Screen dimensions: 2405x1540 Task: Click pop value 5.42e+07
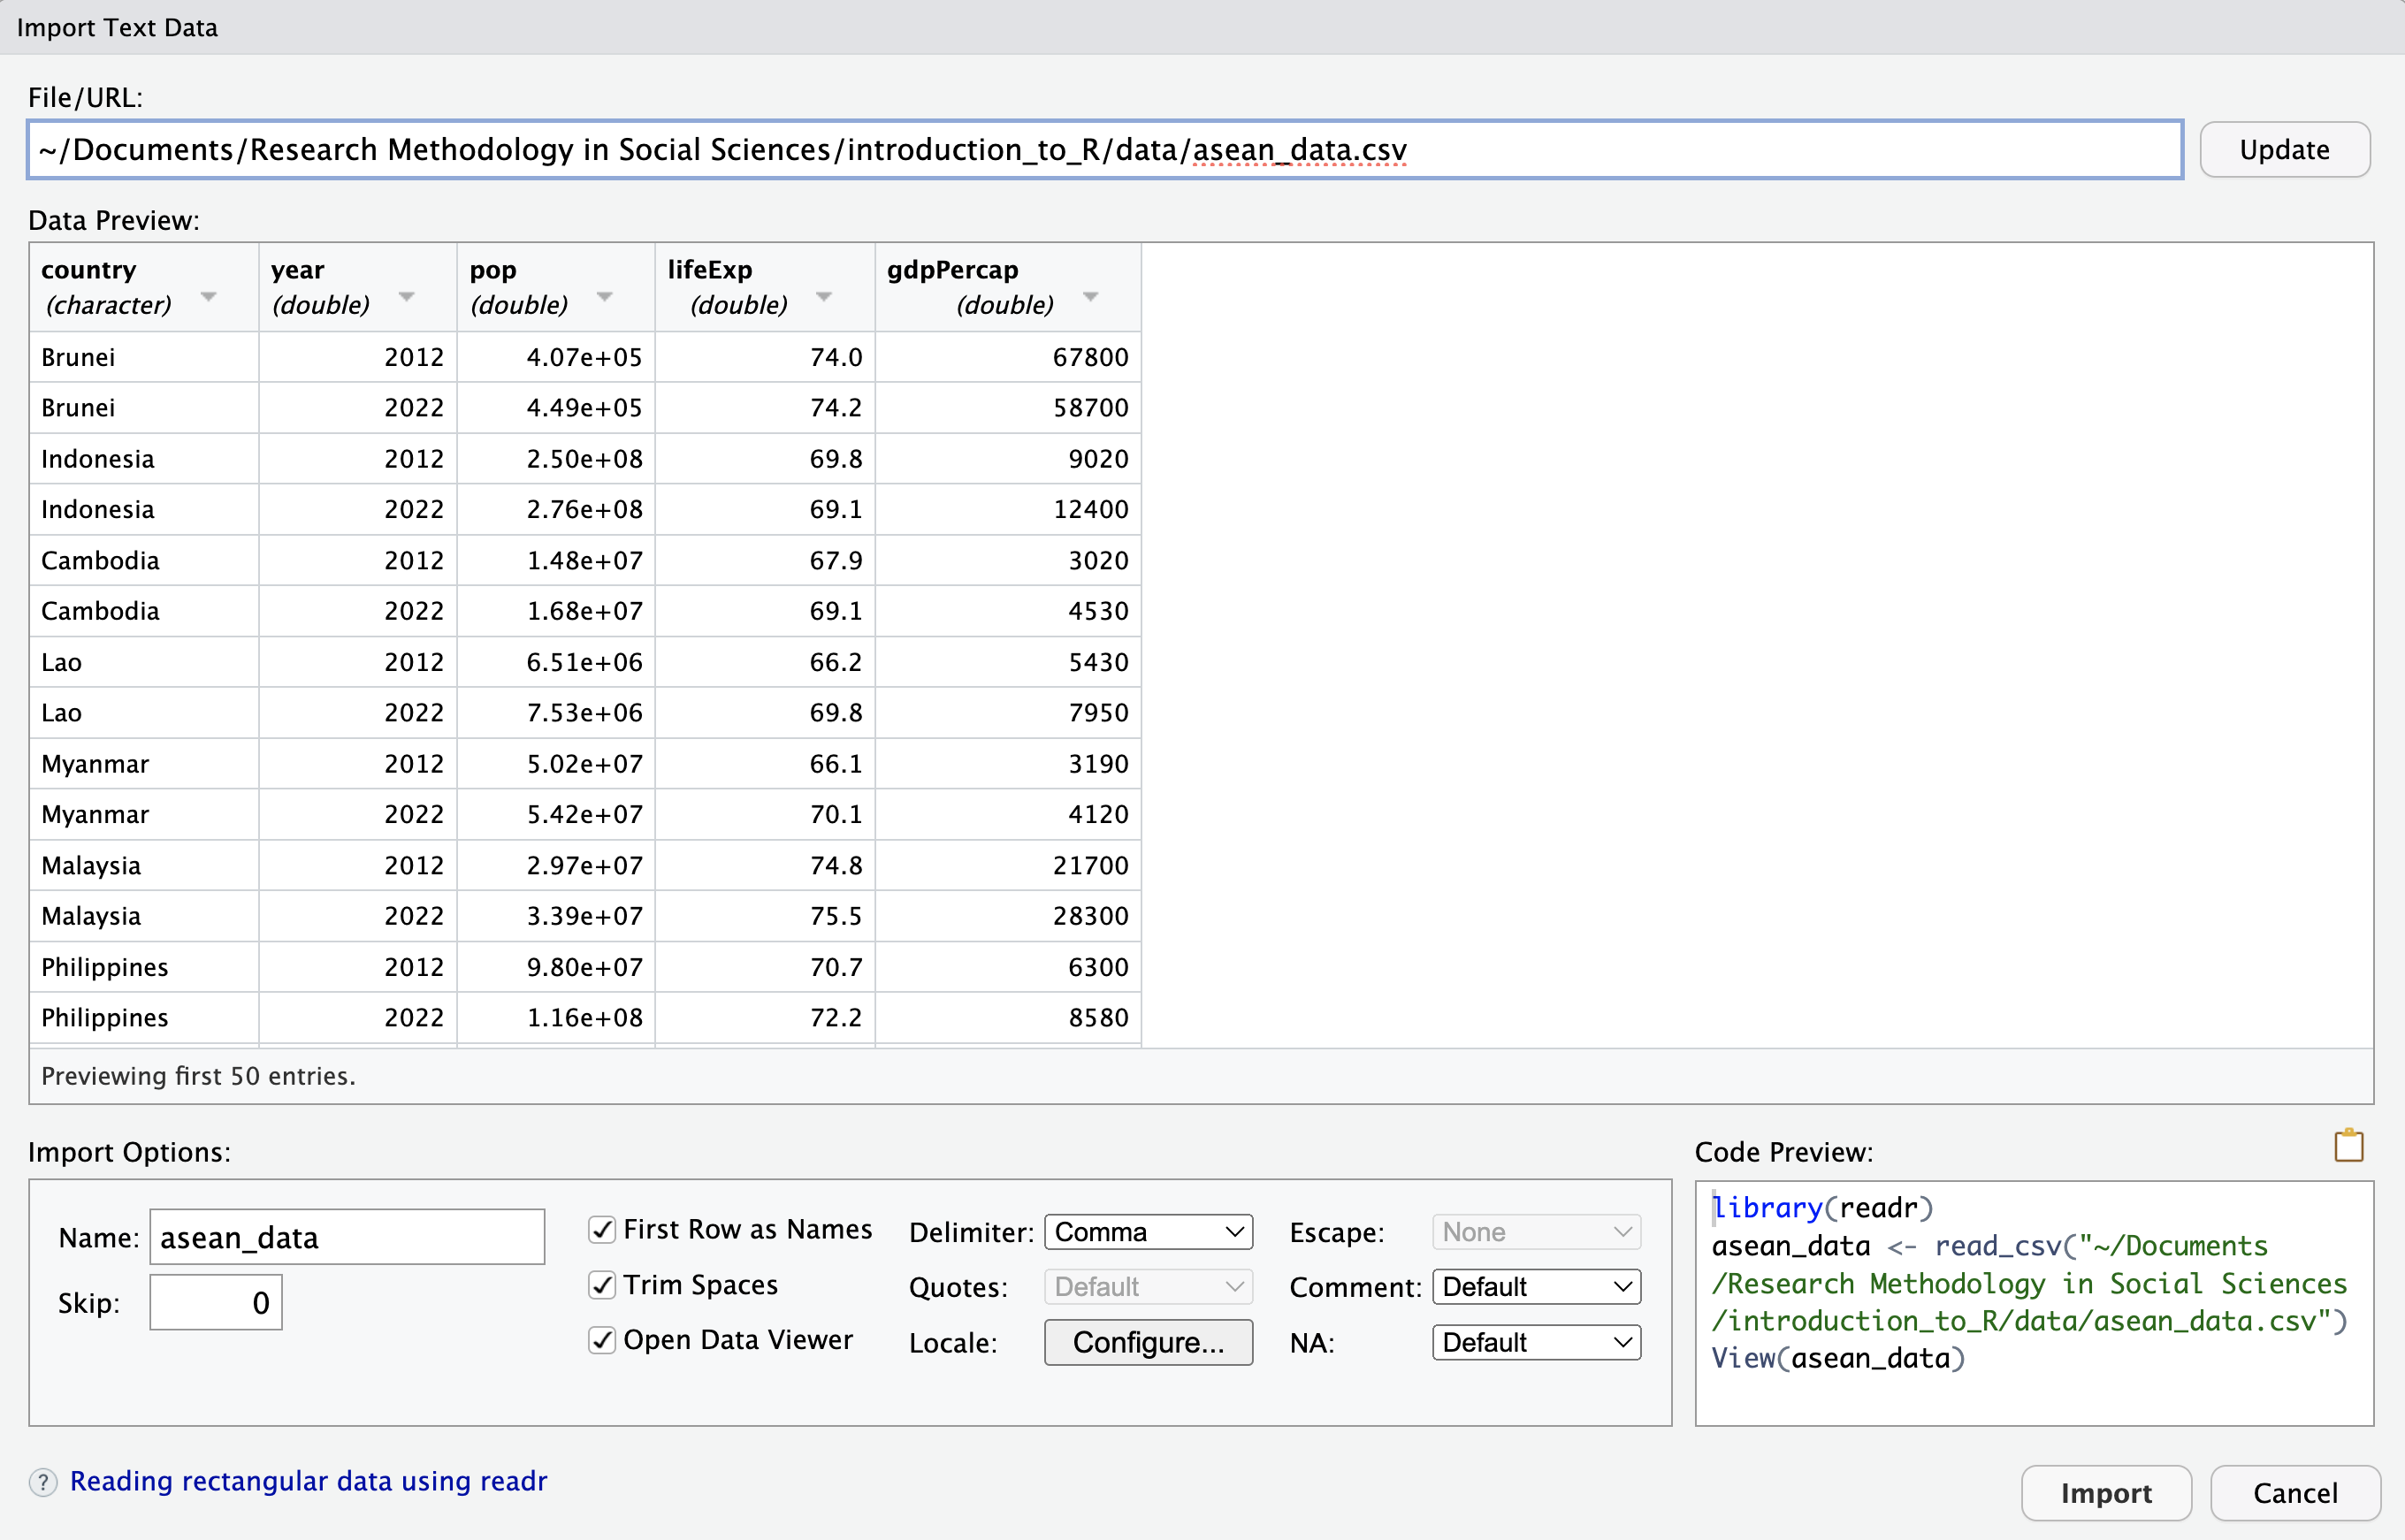click(x=584, y=814)
